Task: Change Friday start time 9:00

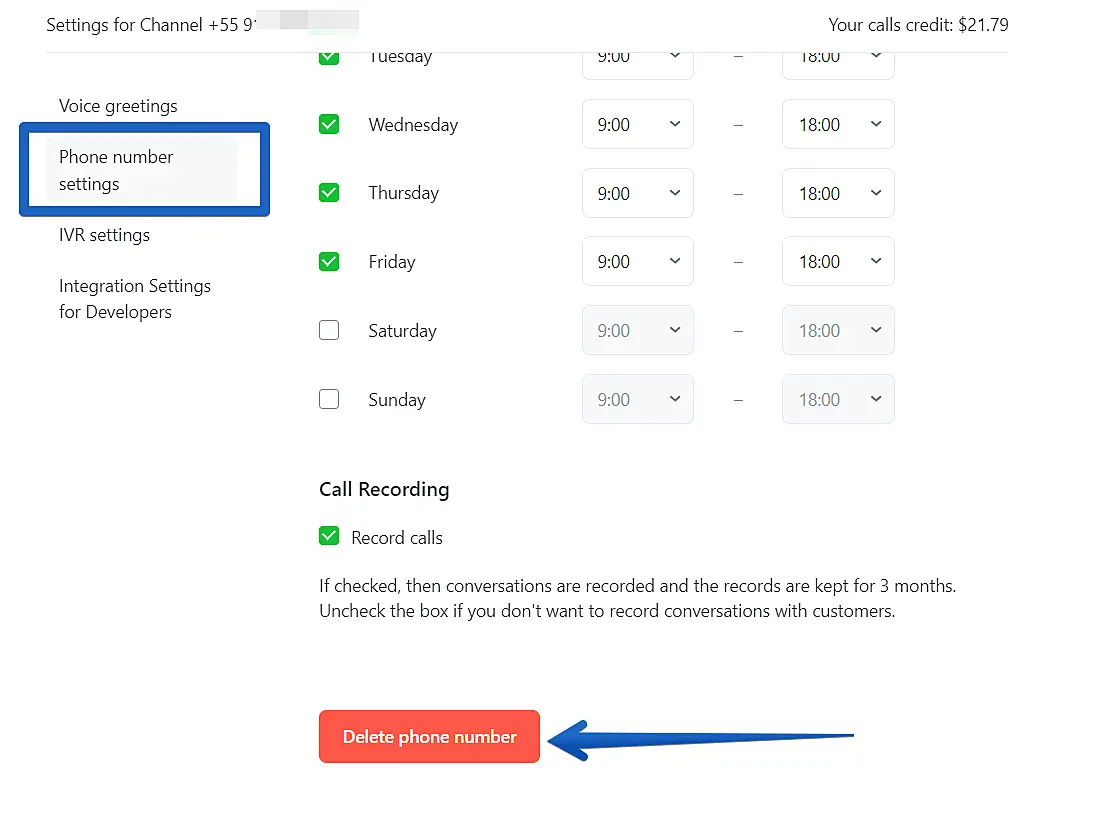Action: 638,262
